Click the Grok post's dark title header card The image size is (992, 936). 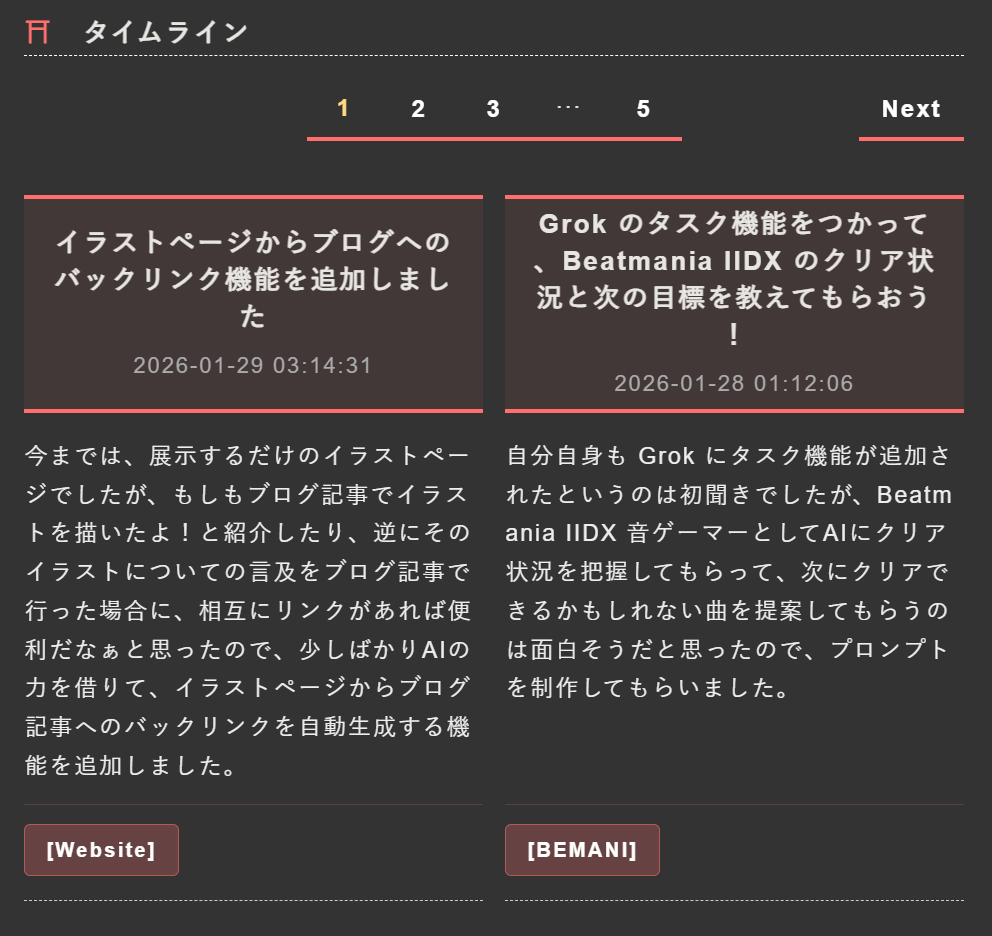pos(734,305)
